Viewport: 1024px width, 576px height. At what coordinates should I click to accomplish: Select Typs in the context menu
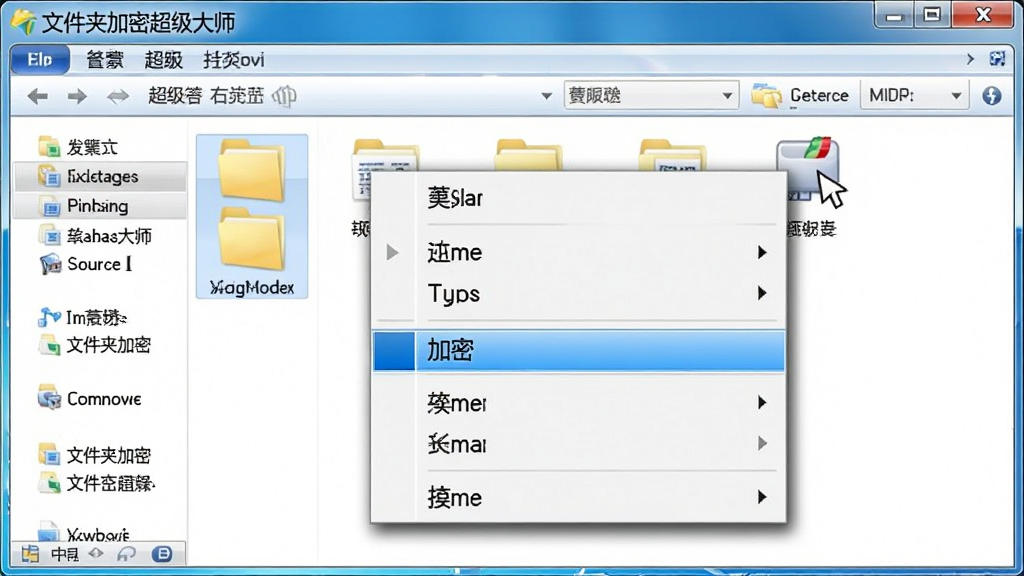[579, 293]
